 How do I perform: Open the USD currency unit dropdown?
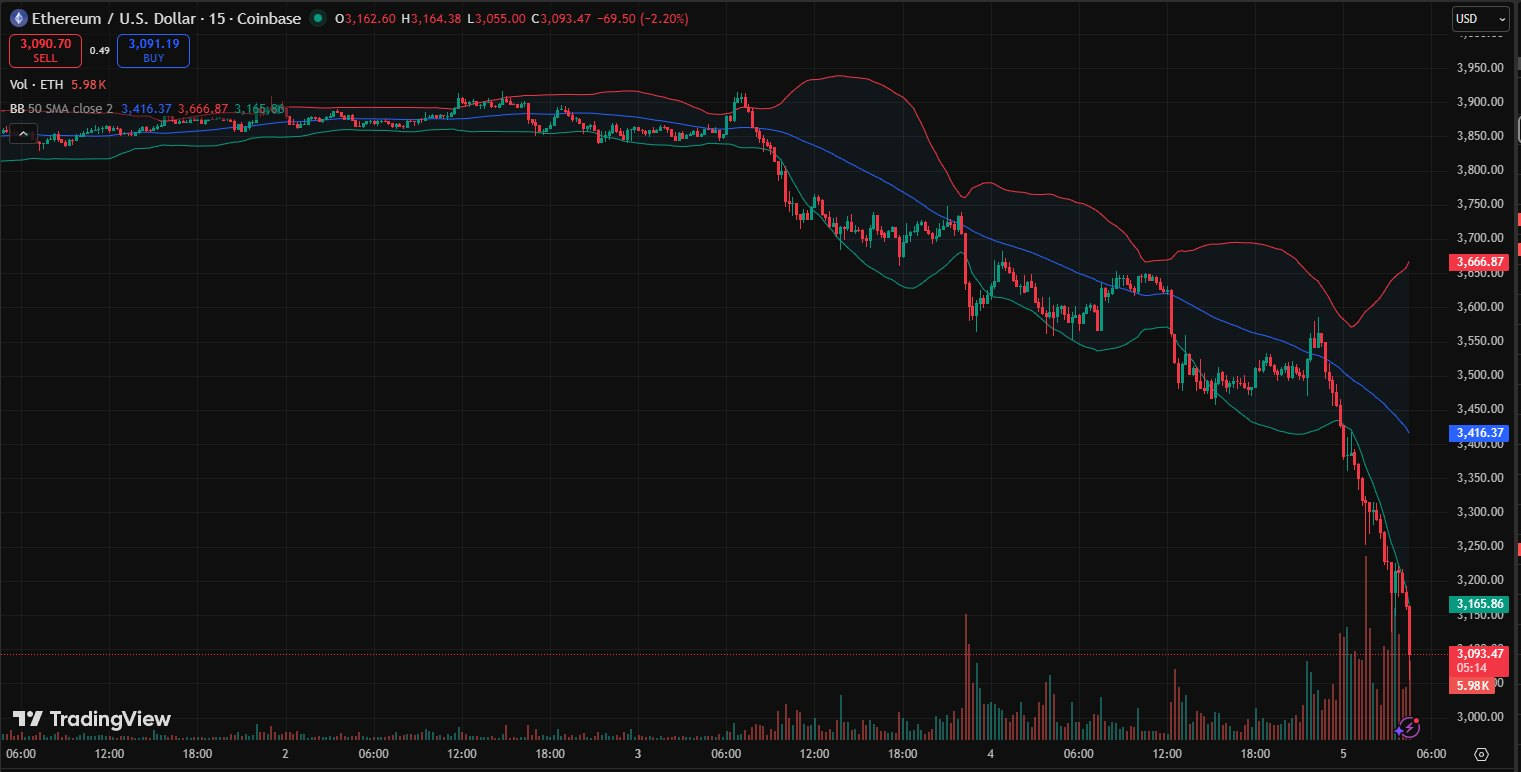[1481, 18]
